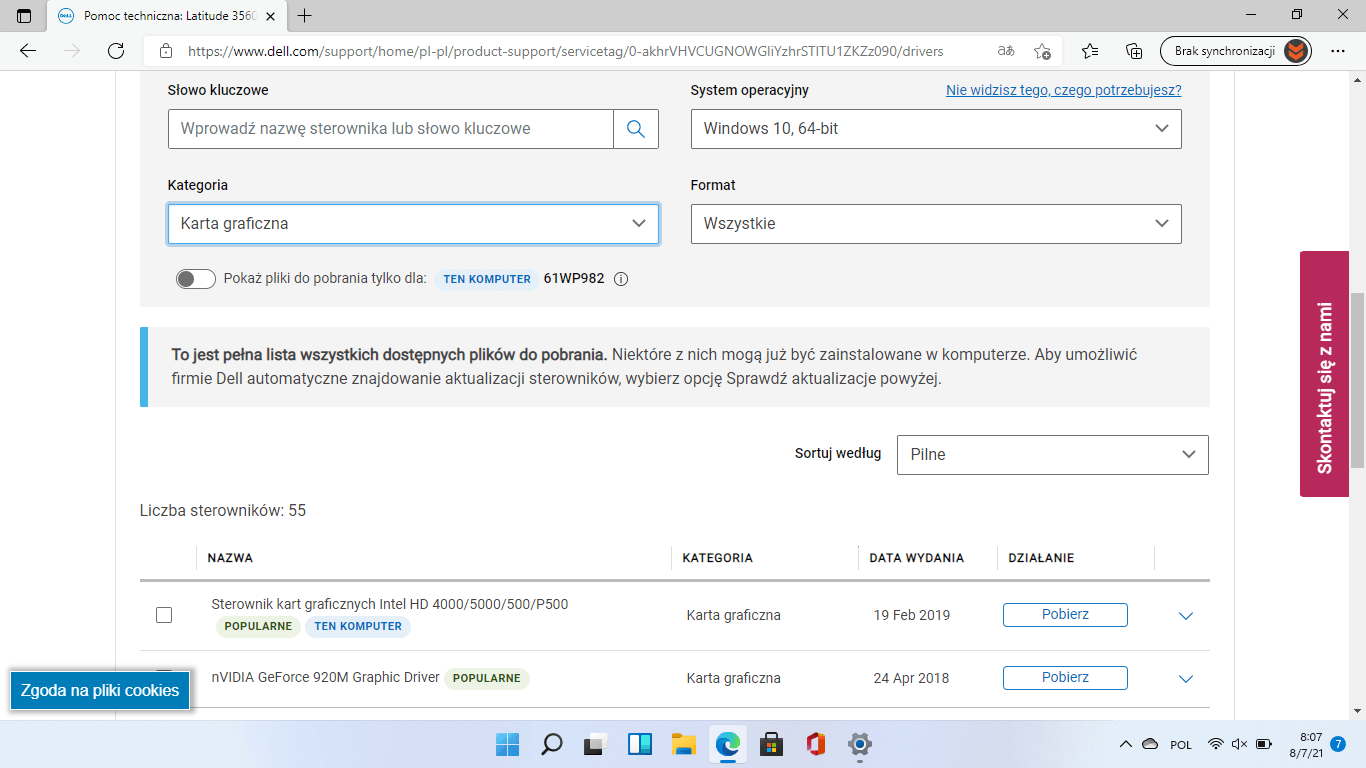Image resolution: width=1366 pixels, height=768 pixels.
Task: Open browser Collections
Action: (1134, 51)
